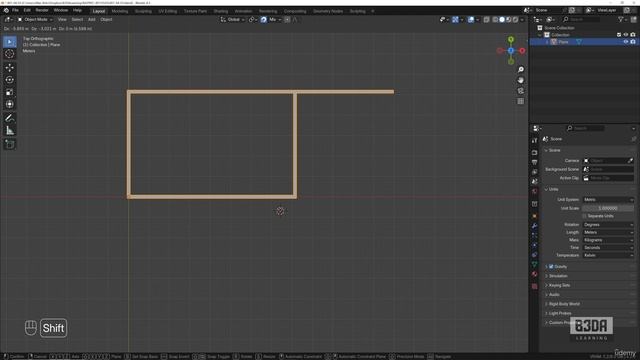
Task: Click the green Y axis on navigation gizmo
Action: (511, 39)
